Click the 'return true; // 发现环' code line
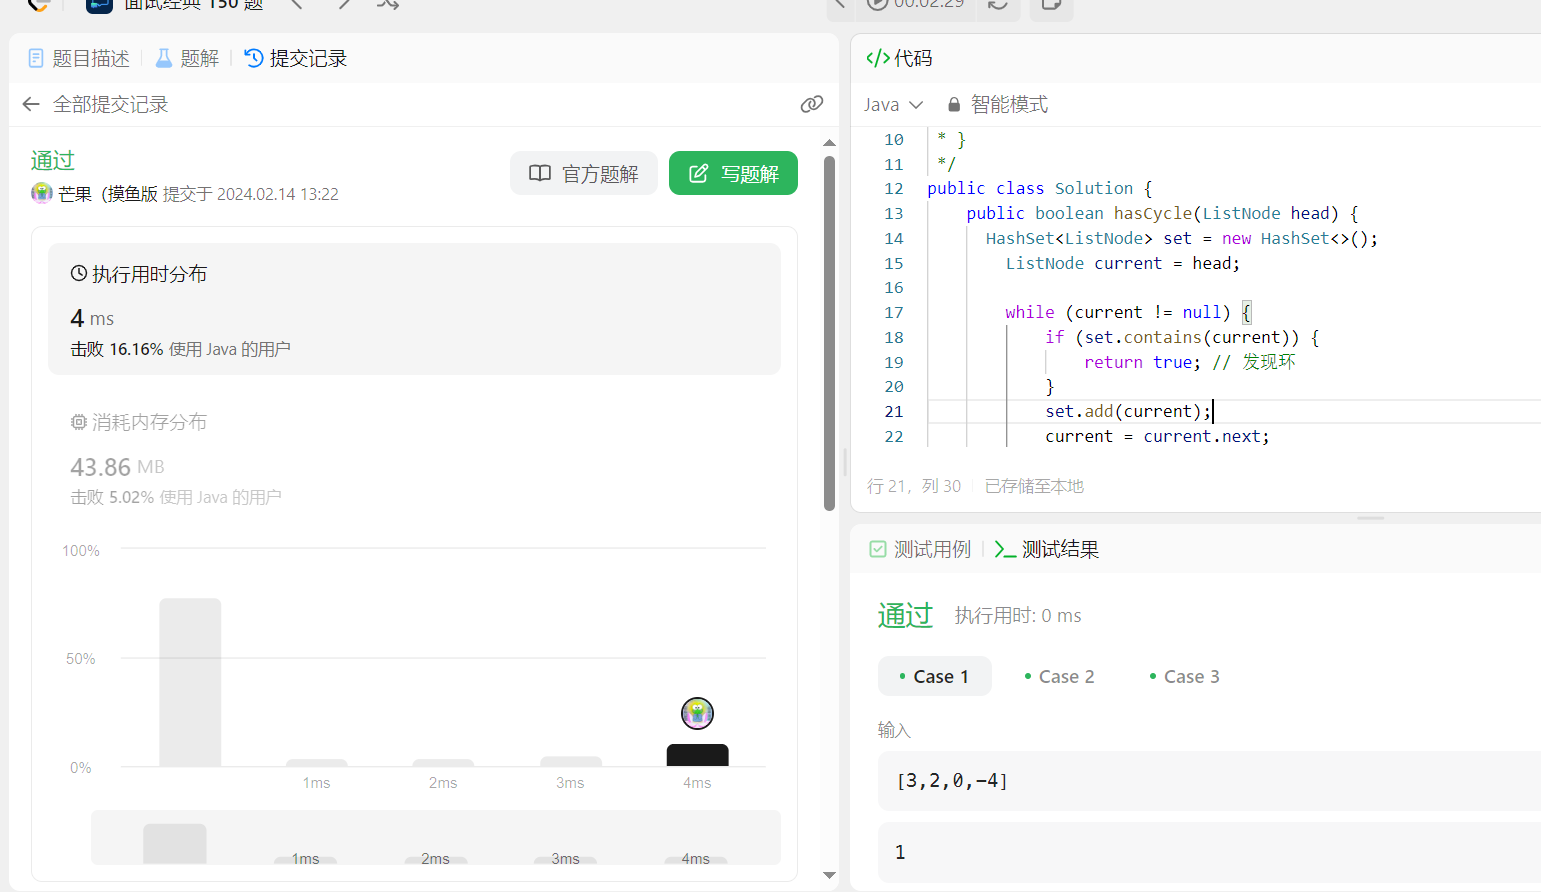Viewport: 1541px width, 892px height. click(x=1190, y=362)
